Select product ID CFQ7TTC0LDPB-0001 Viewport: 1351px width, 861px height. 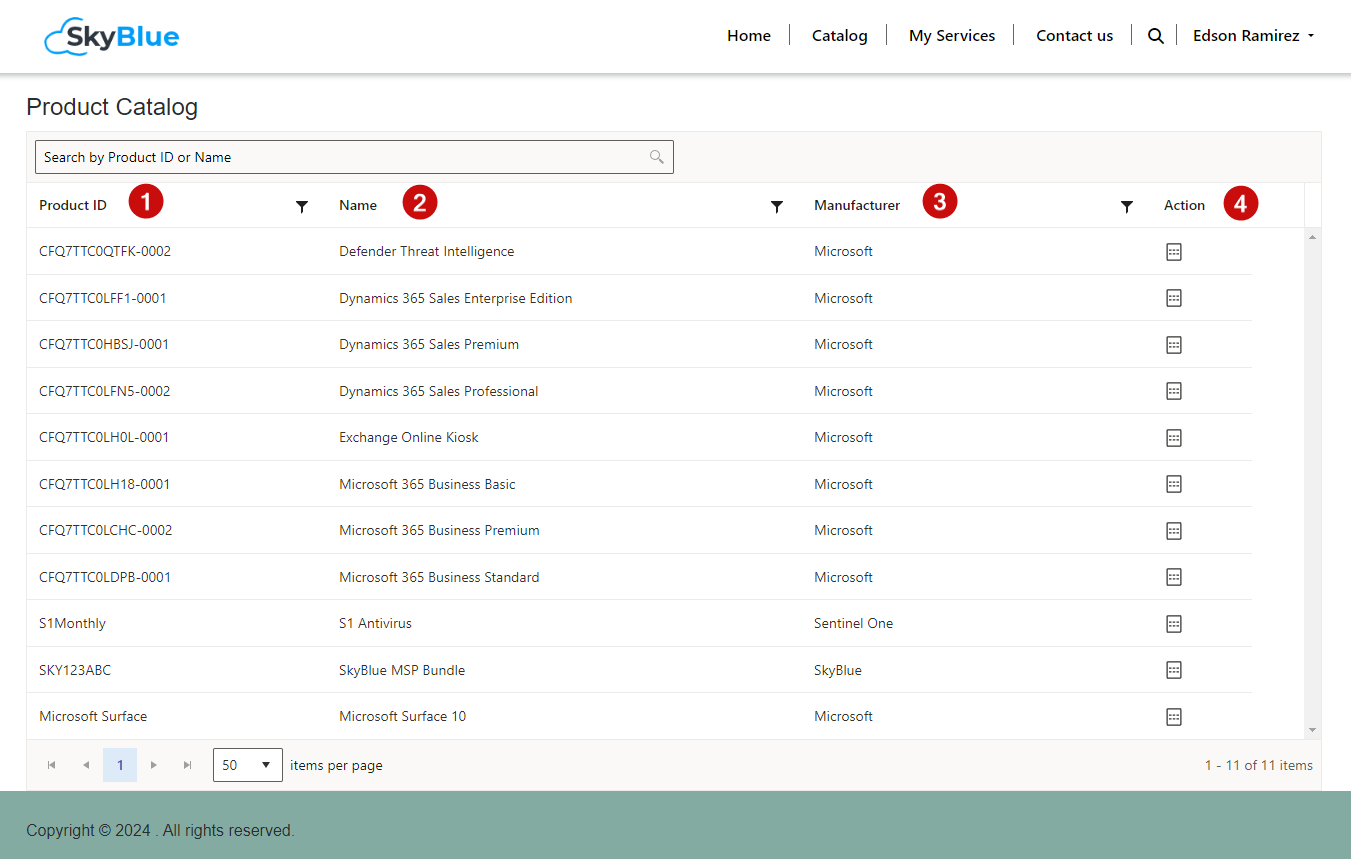105,577
